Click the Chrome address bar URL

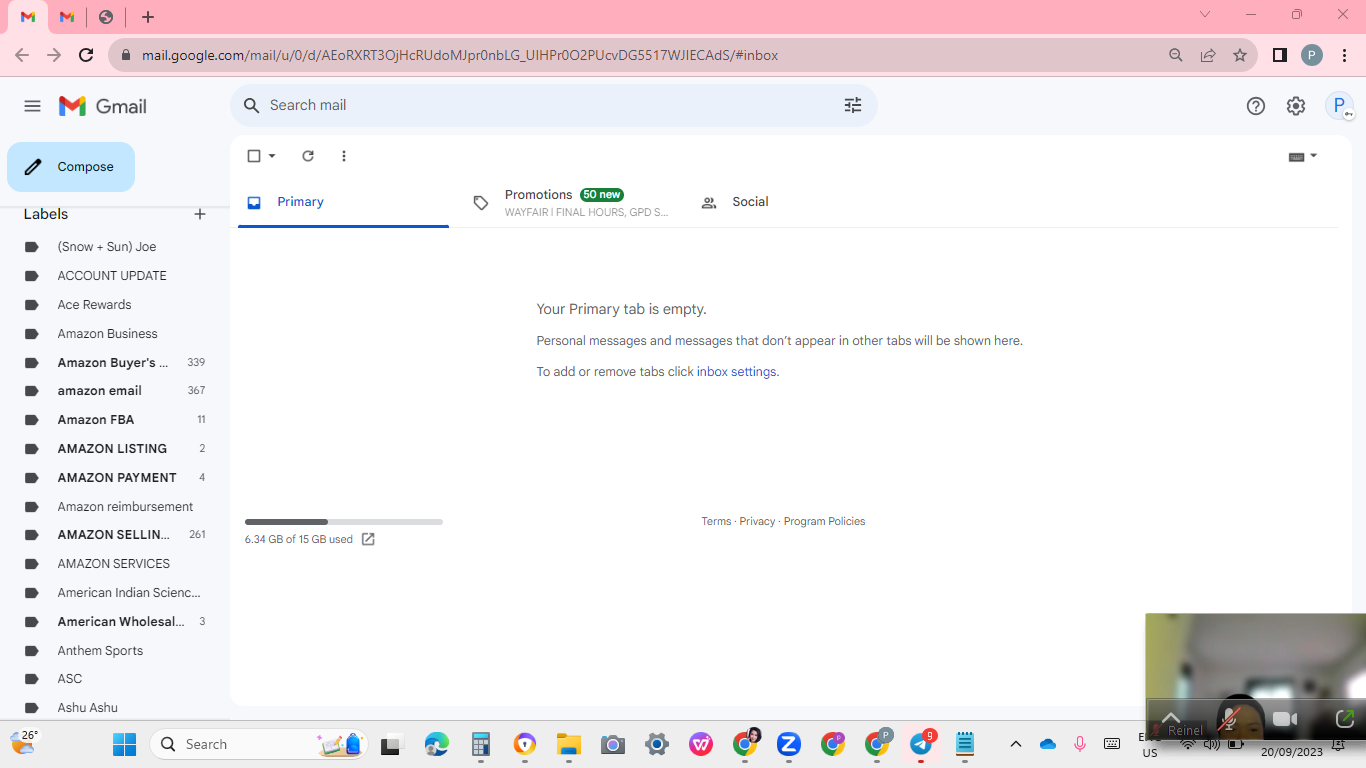pyautogui.click(x=460, y=56)
